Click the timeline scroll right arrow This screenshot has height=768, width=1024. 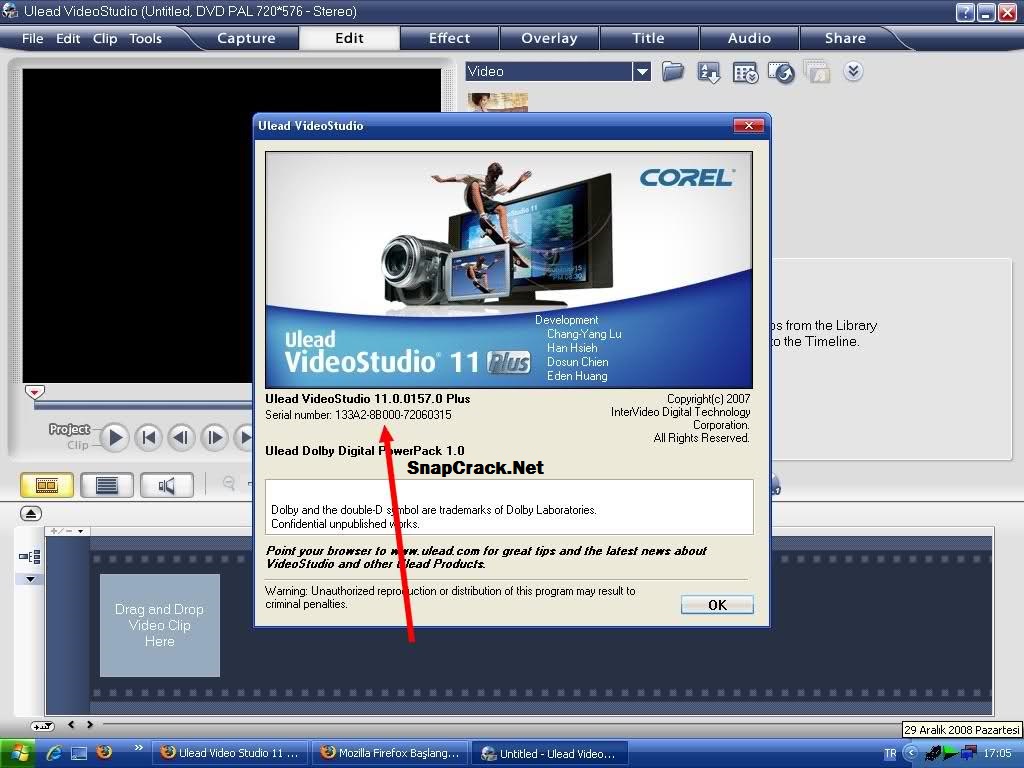[x=90, y=724]
